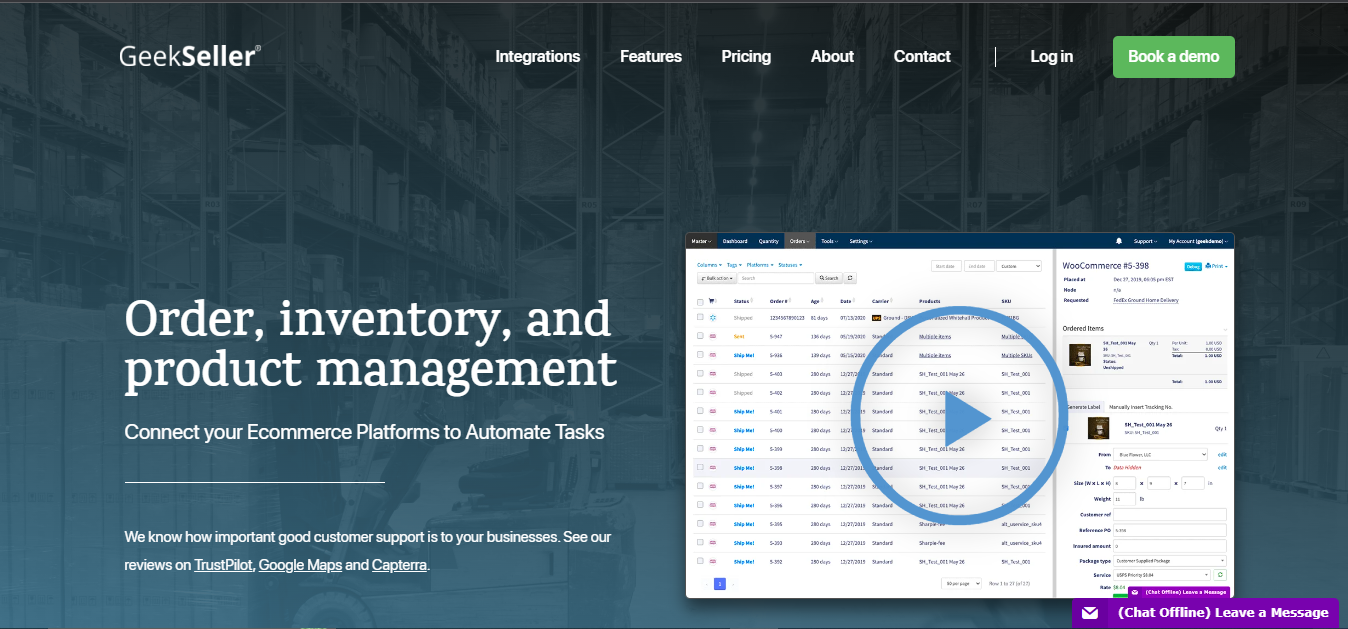Click the Book a demo button
1348x629 pixels.
point(1173,57)
